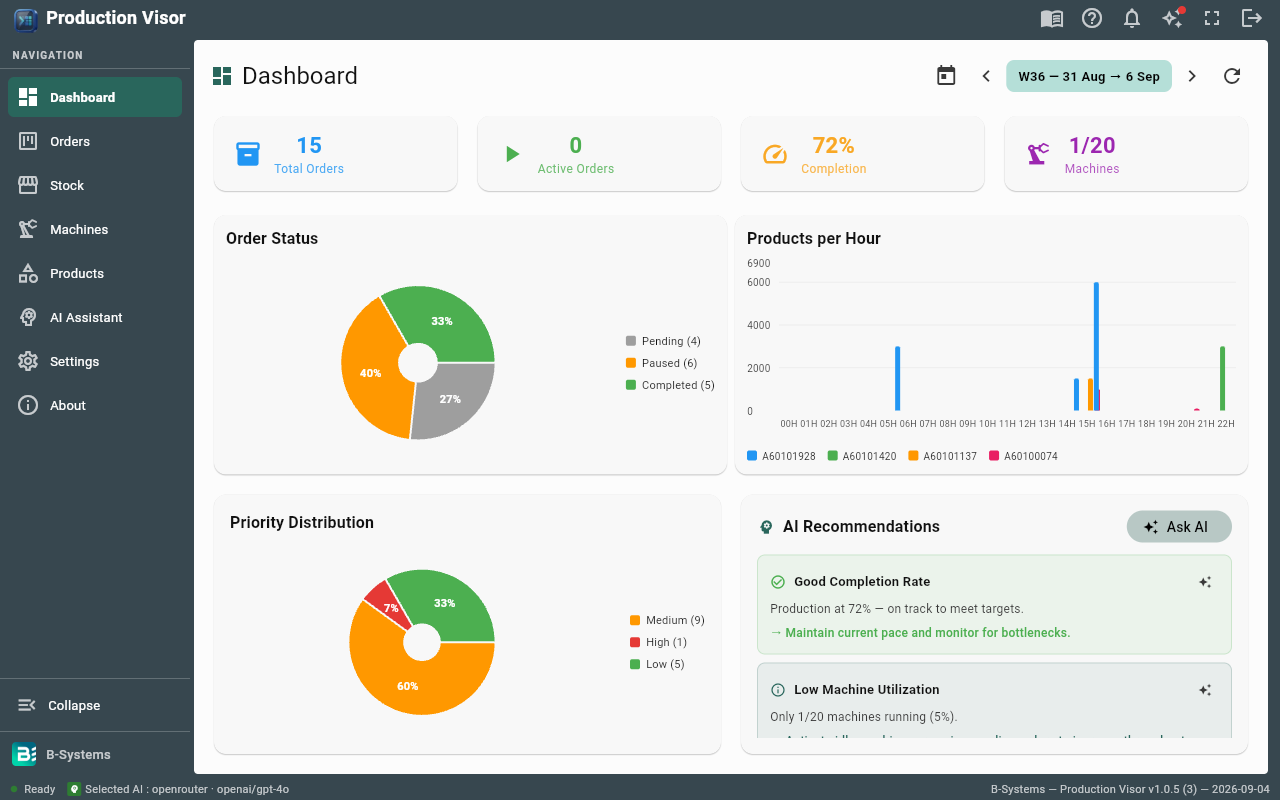Image resolution: width=1280 pixels, height=800 pixels.
Task: Click the help question mark icon
Action: pos(1092,18)
